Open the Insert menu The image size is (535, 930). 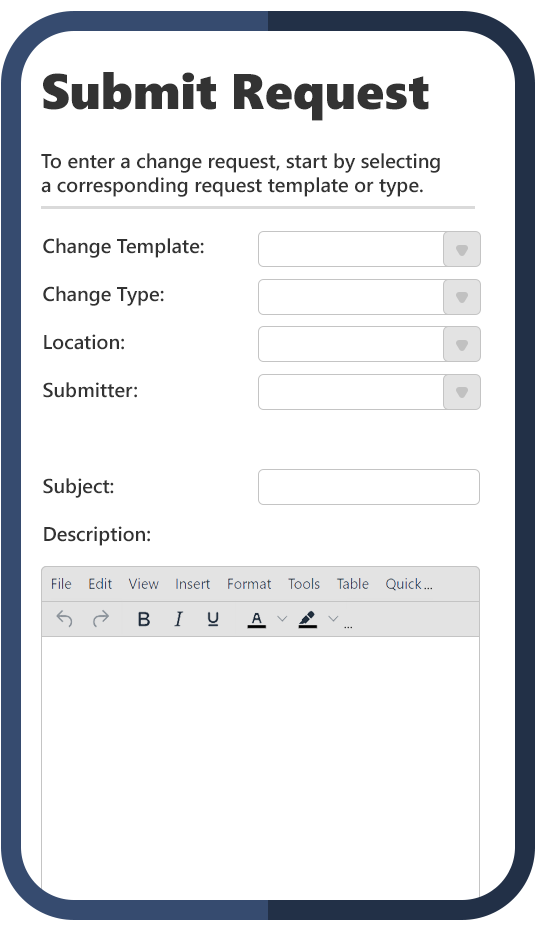pyautogui.click(x=192, y=584)
